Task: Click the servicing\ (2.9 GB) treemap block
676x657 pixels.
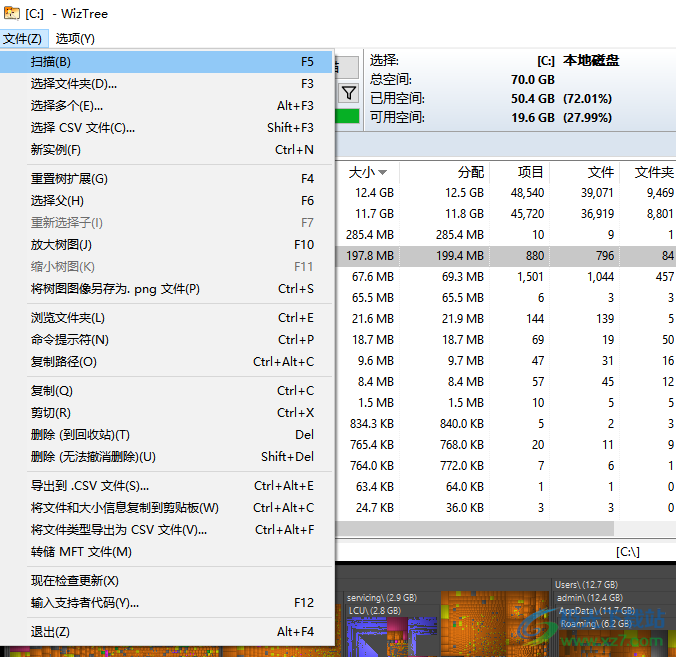Action: (x=382, y=598)
